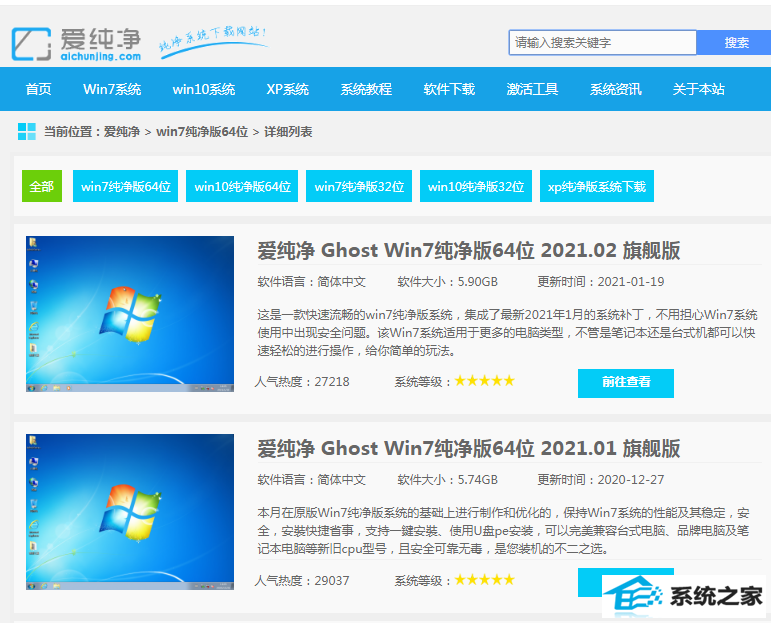The width and height of the screenshot is (771, 623).
Task: Select the win10纯净版32位 filter tab
Action: (476, 186)
